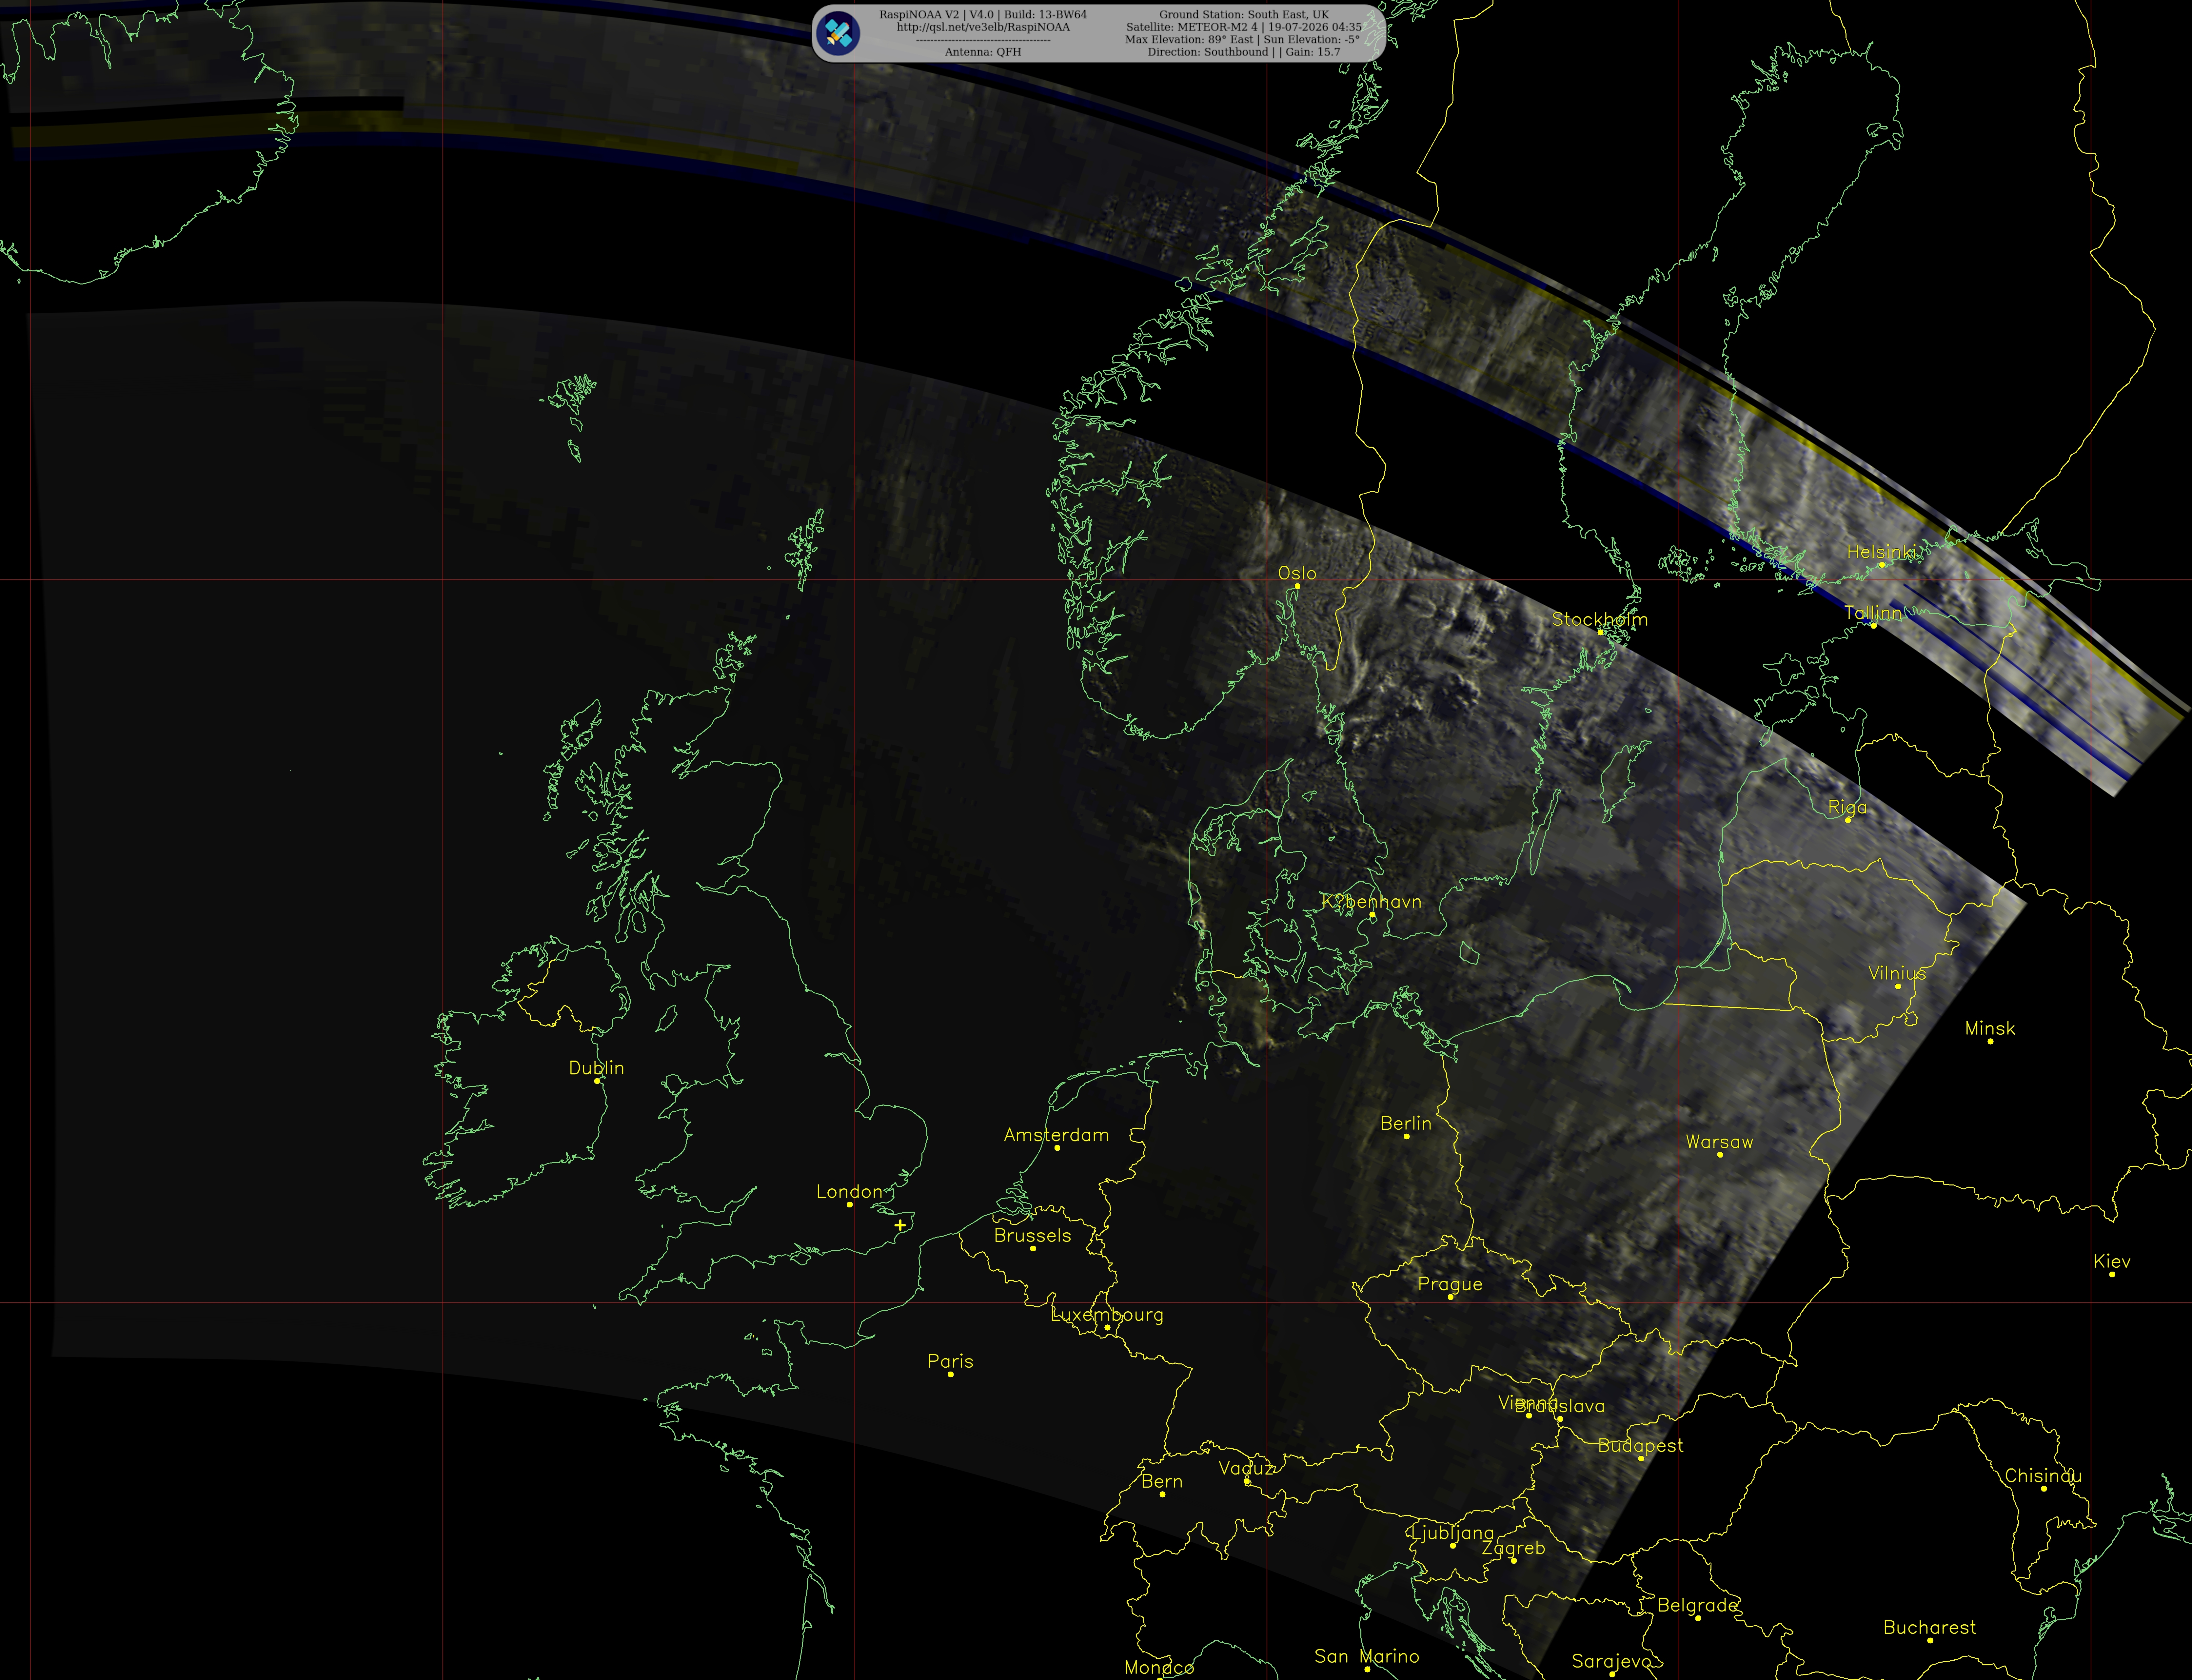Image resolution: width=2192 pixels, height=1680 pixels.
Task: Click the Vilnius city label
Action: pos(1897,973)
